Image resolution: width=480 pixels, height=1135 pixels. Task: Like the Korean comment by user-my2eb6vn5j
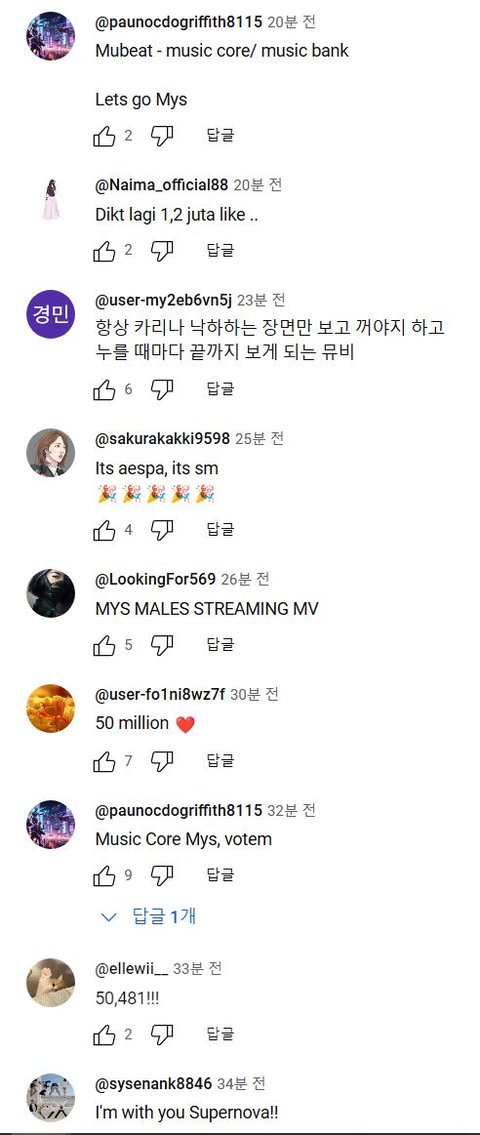[105, 390]
